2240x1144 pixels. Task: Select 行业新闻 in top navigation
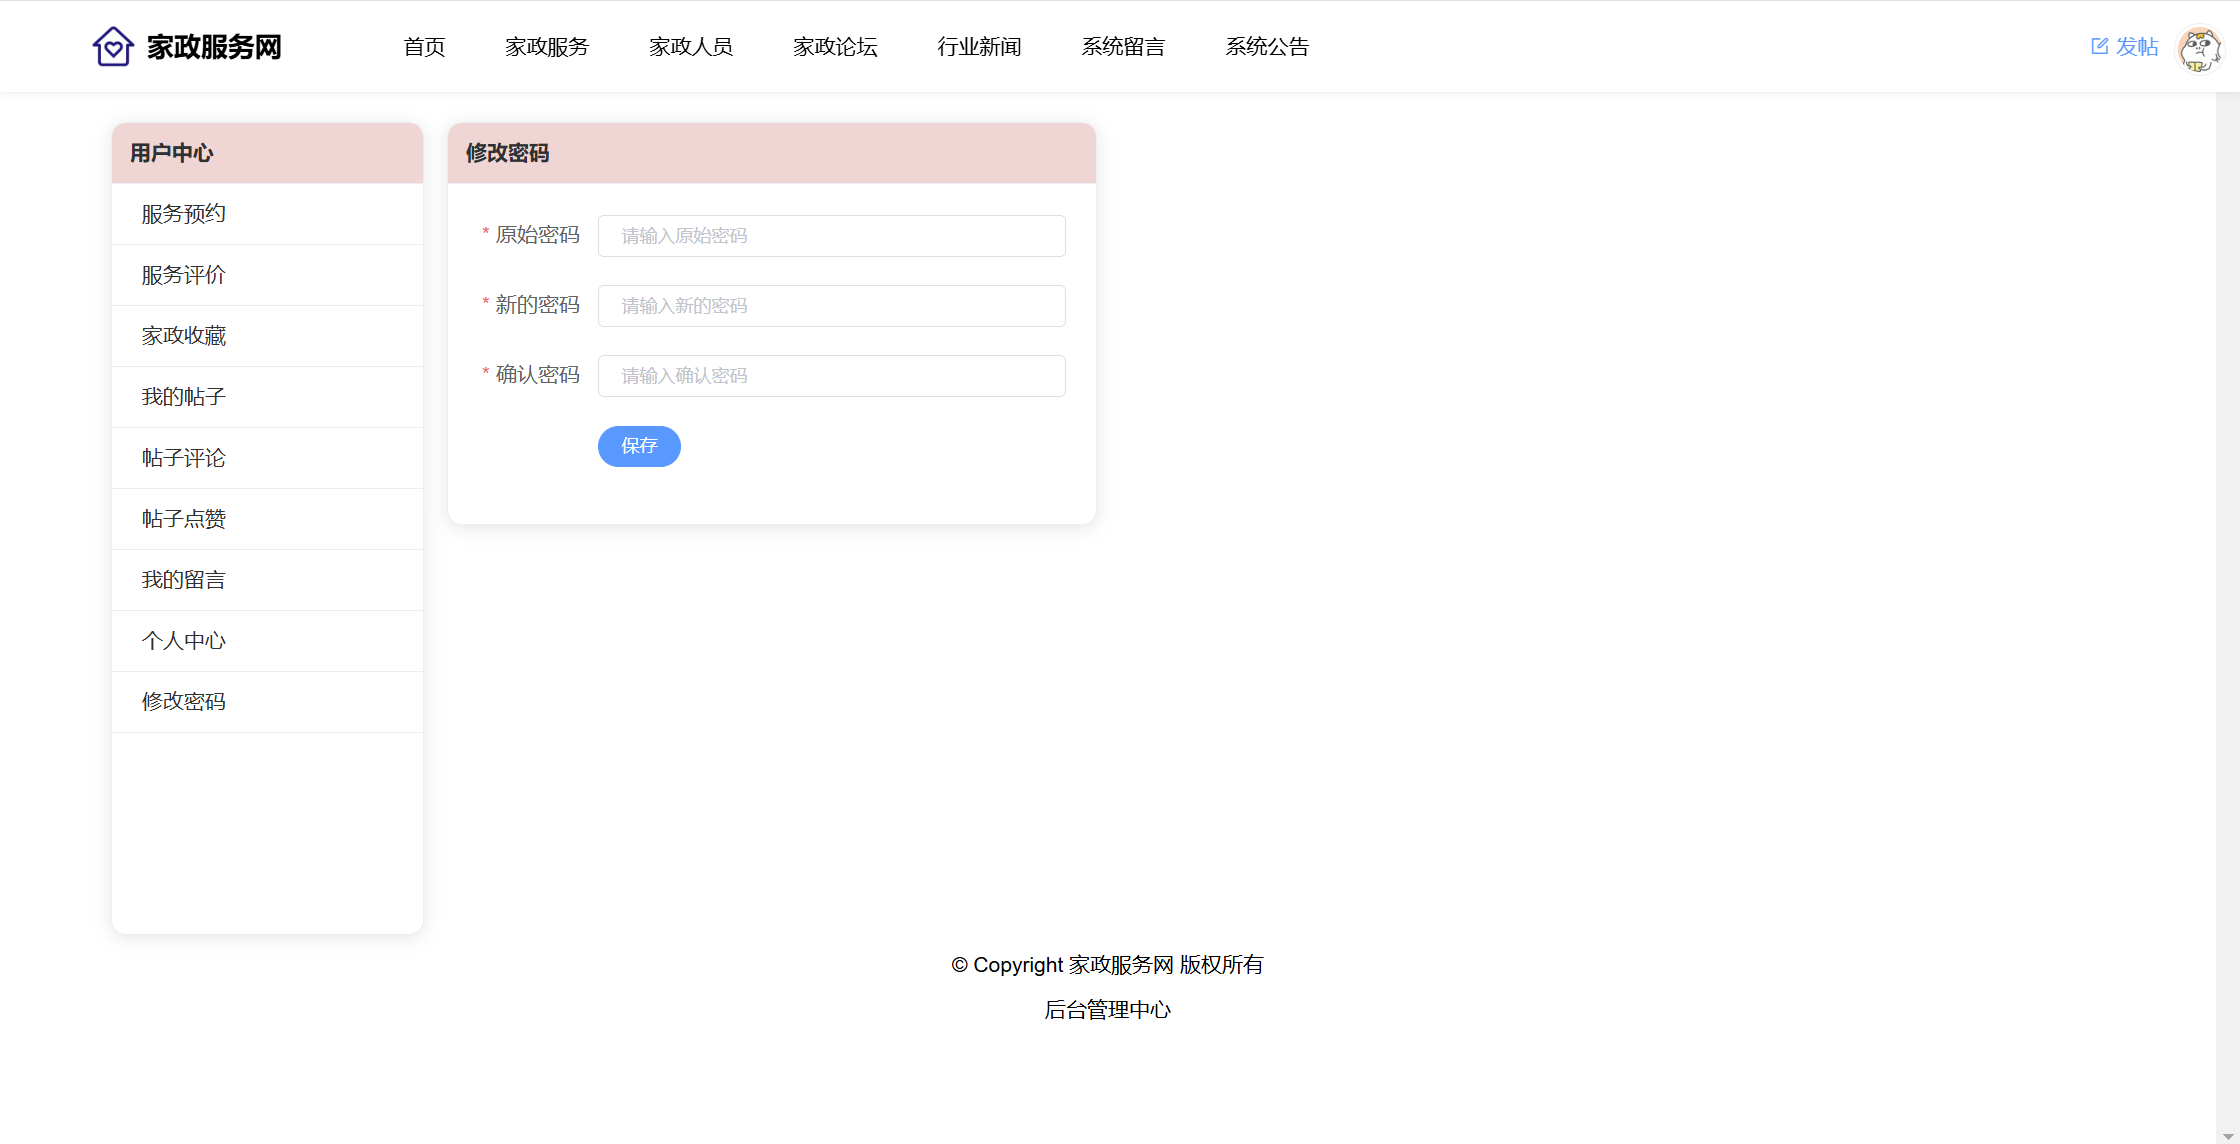point(979,47)
